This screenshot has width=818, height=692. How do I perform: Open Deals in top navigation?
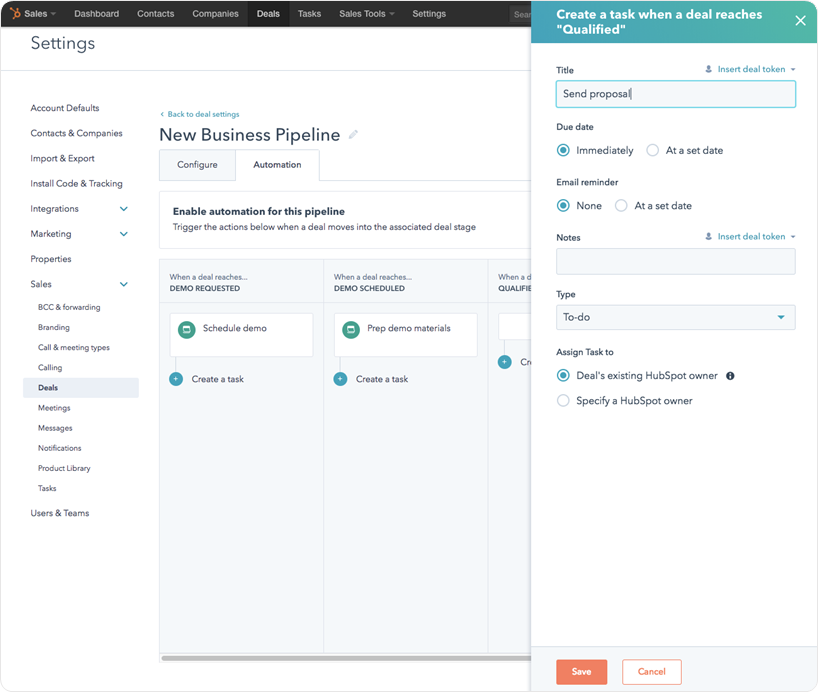[268, 14]
